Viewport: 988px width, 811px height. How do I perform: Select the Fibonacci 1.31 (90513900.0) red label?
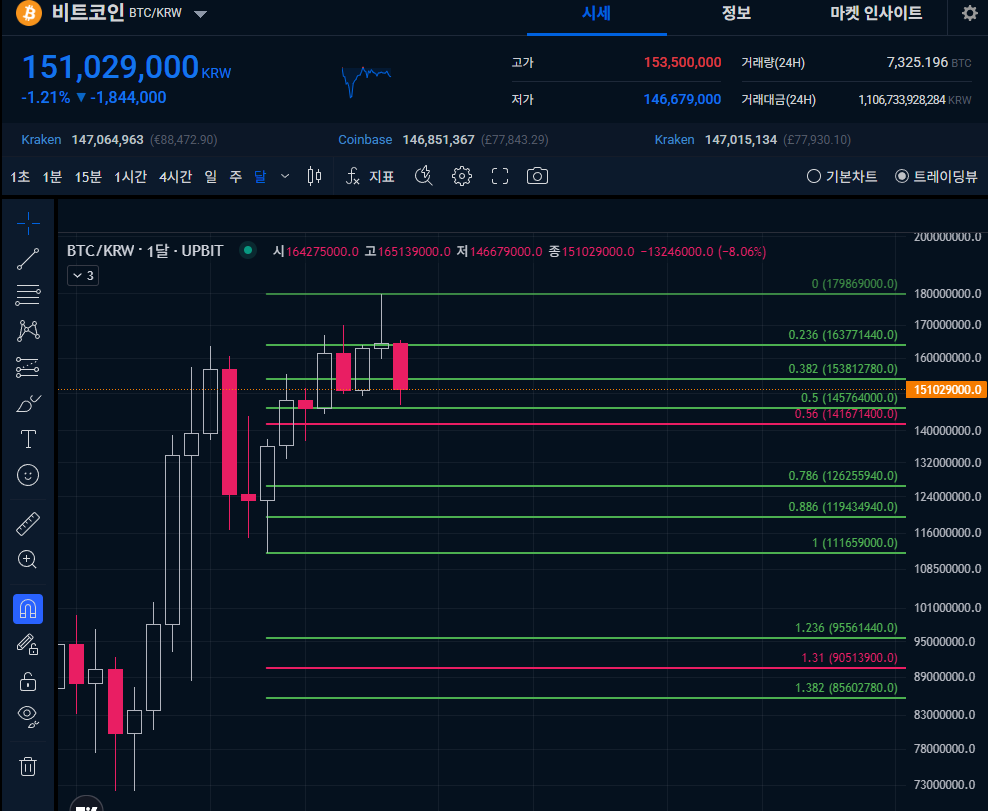[x=849, y=658]
